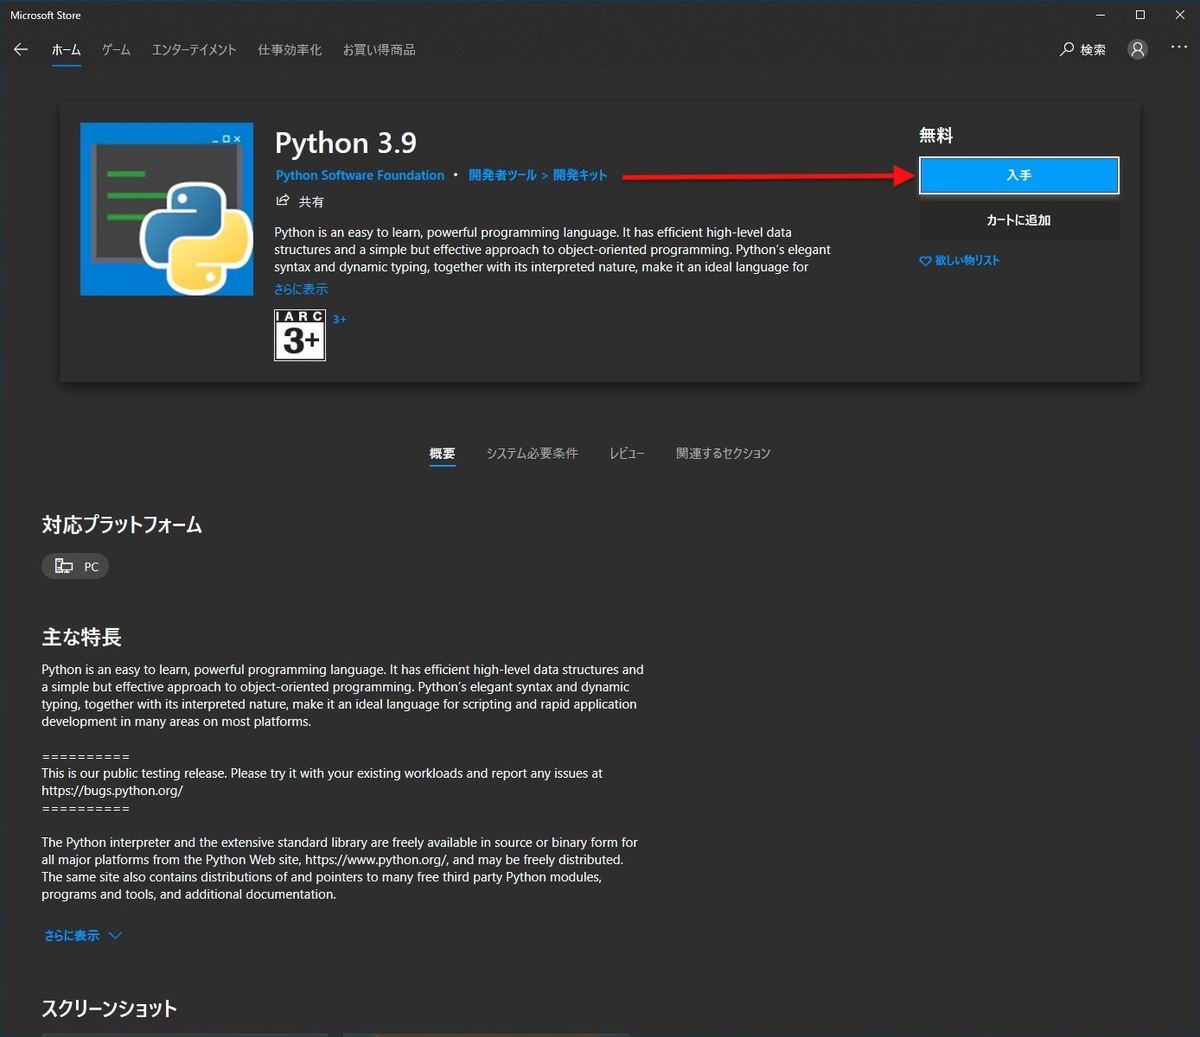Close the Microsoft Store window
The width and height of the screenshot is (1200, 1037).
tap(1179, 15)
